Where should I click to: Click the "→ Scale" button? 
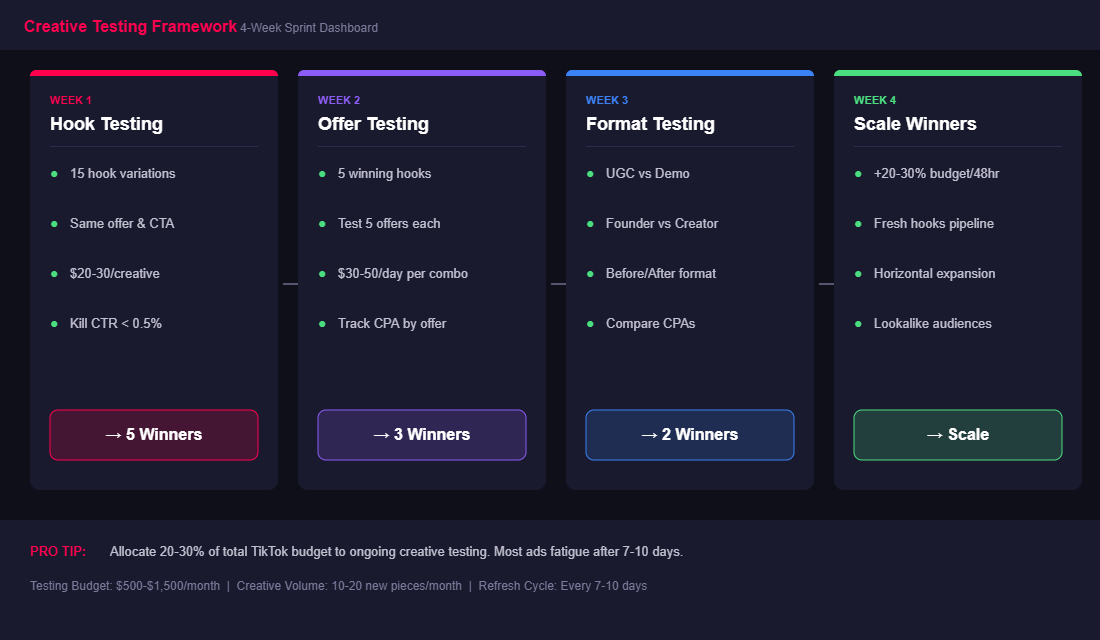pos(957,435)
